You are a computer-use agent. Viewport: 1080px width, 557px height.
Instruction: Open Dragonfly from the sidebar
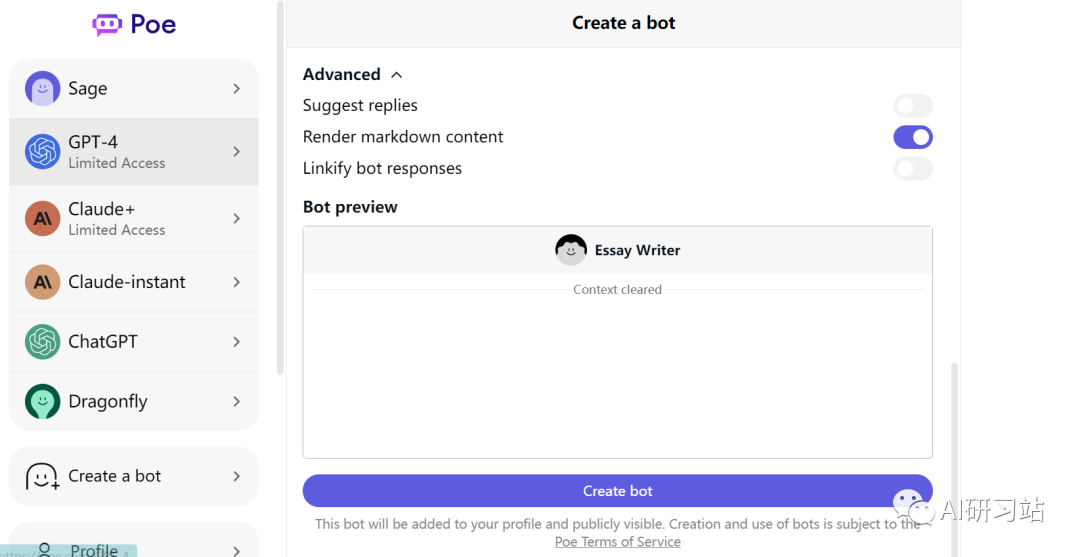click(x=134, y=401)
